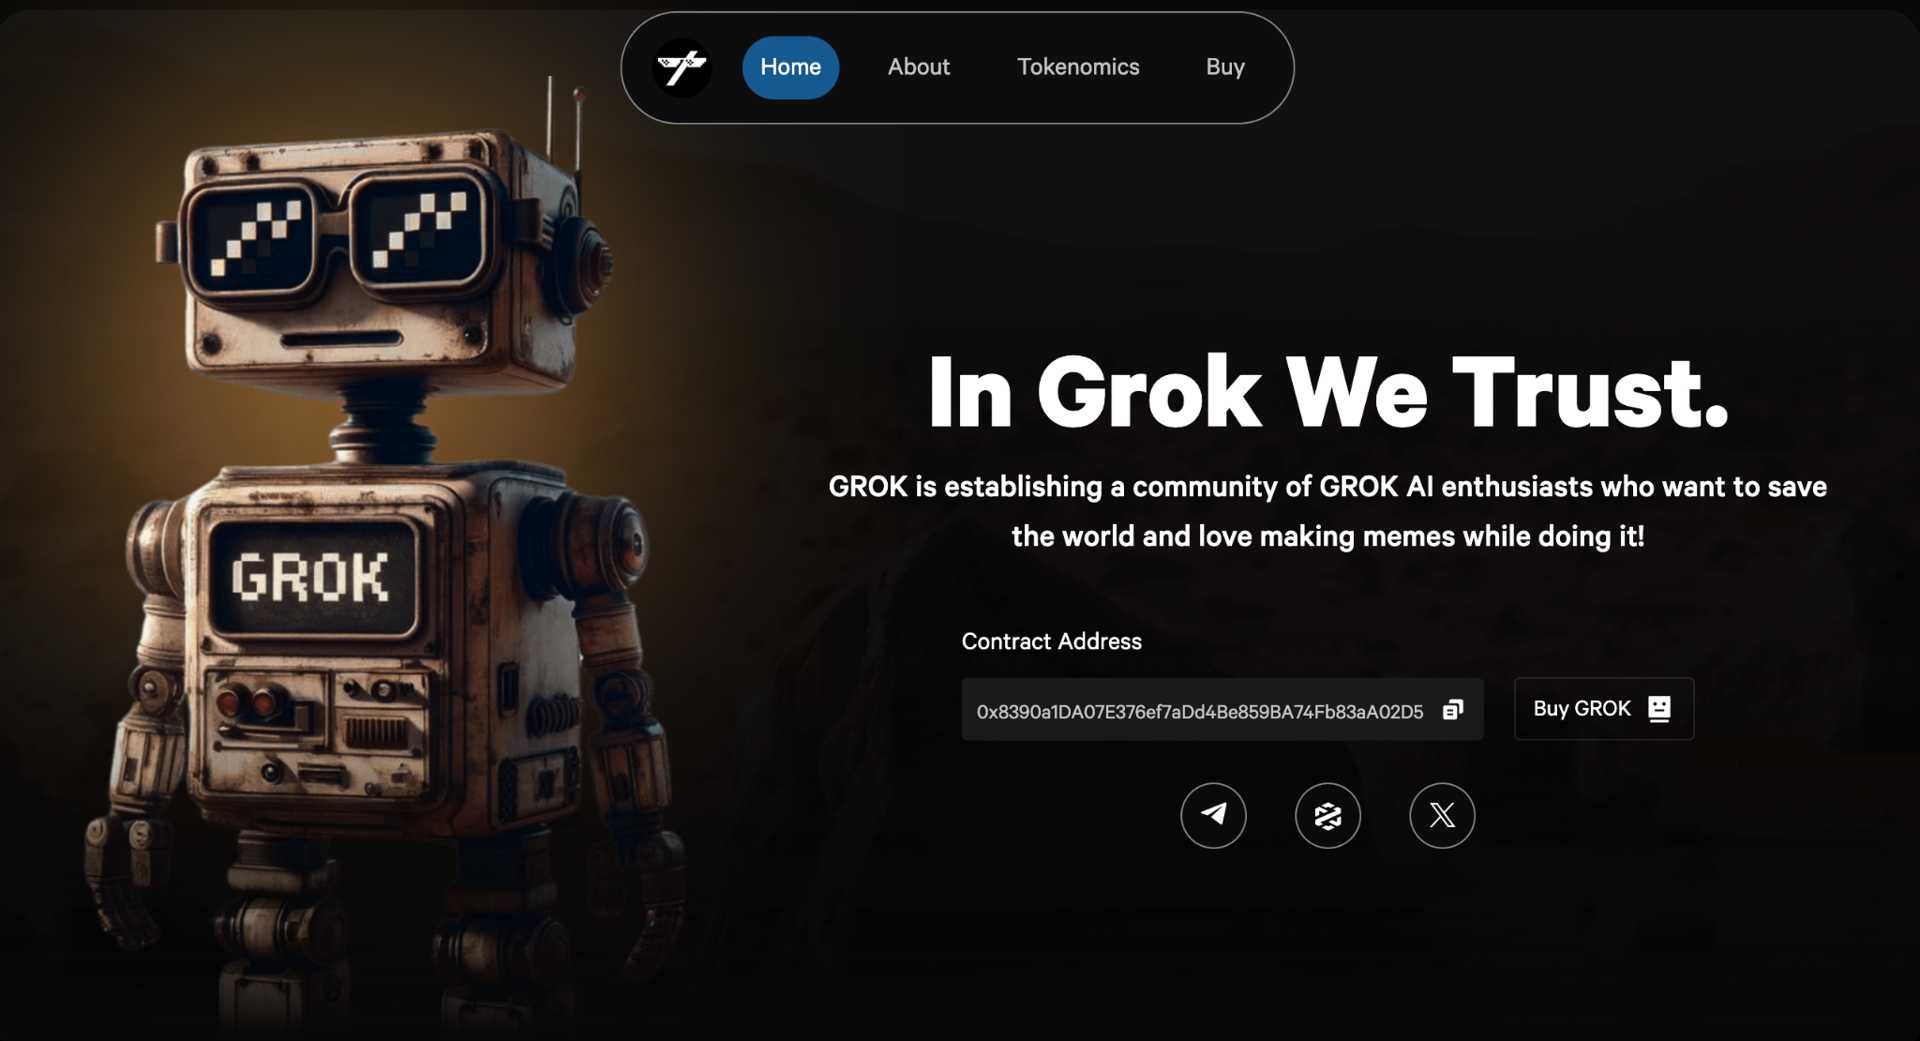
Task: Select the 0x8390a1DA contract address field
Action: (x=1222, y=710)
